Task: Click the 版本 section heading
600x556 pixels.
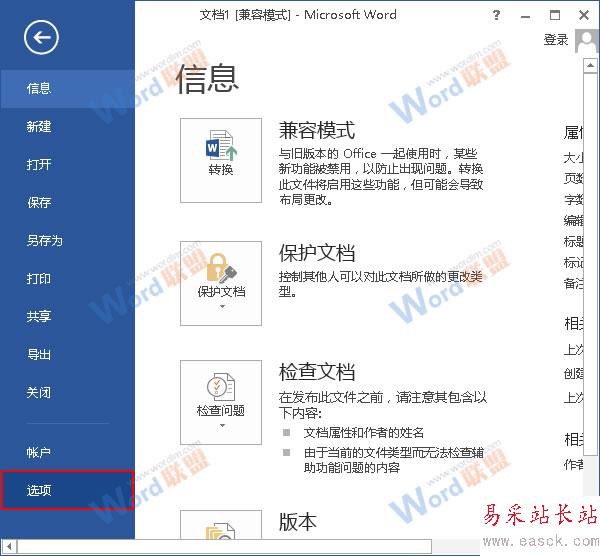Action: [x=298, y=522]
